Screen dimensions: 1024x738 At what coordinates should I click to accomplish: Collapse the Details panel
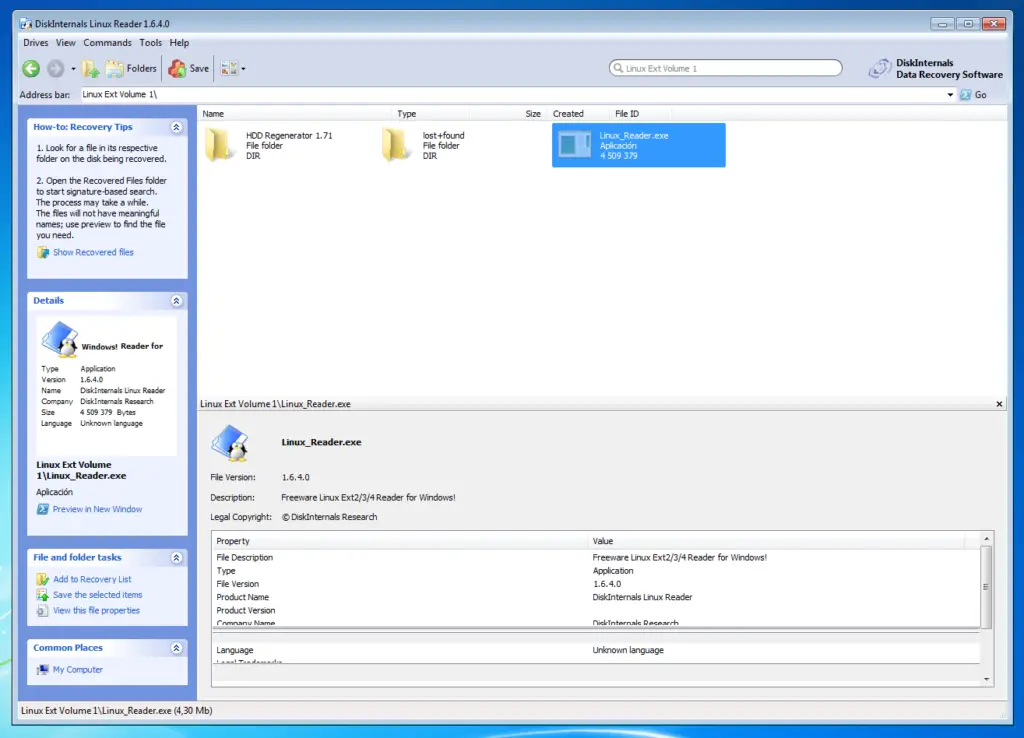click(176, 301)
